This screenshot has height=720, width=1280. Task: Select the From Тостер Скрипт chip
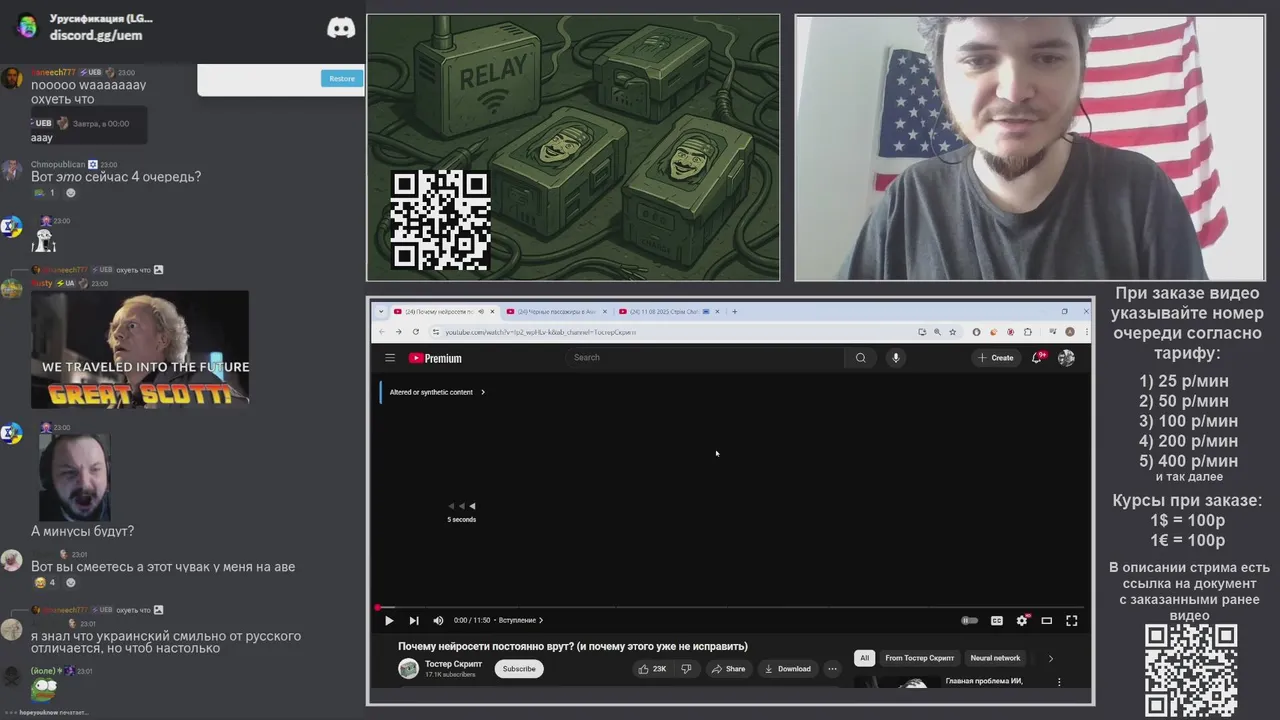[919, 658]
